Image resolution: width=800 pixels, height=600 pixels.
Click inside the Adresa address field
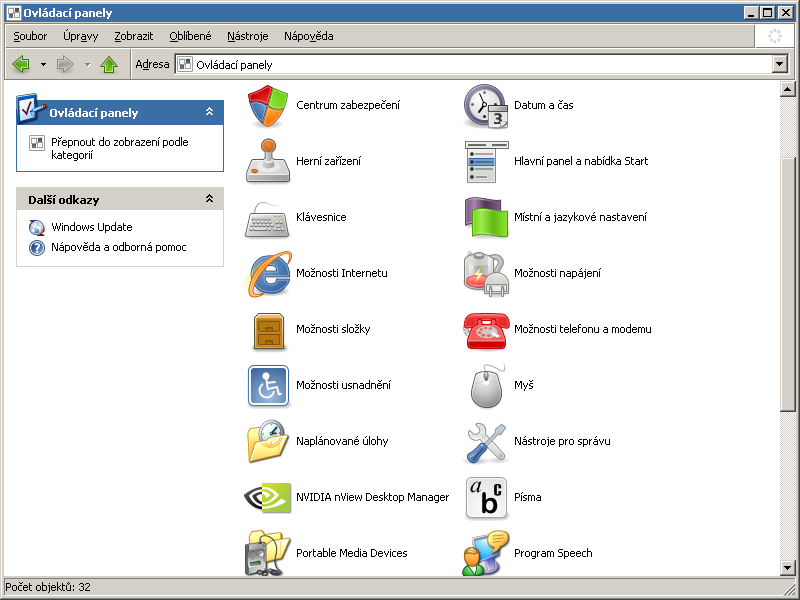[473, 65]
